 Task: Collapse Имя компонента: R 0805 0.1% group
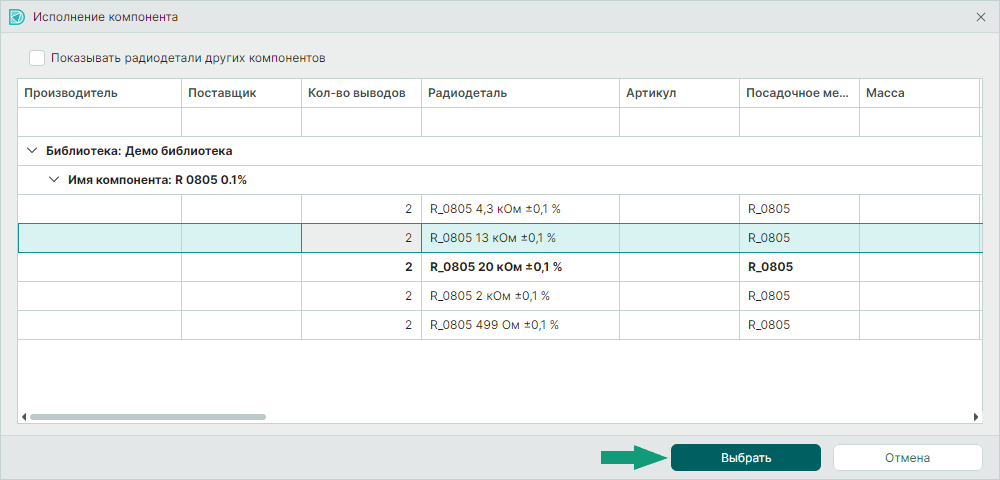[54, 180]
